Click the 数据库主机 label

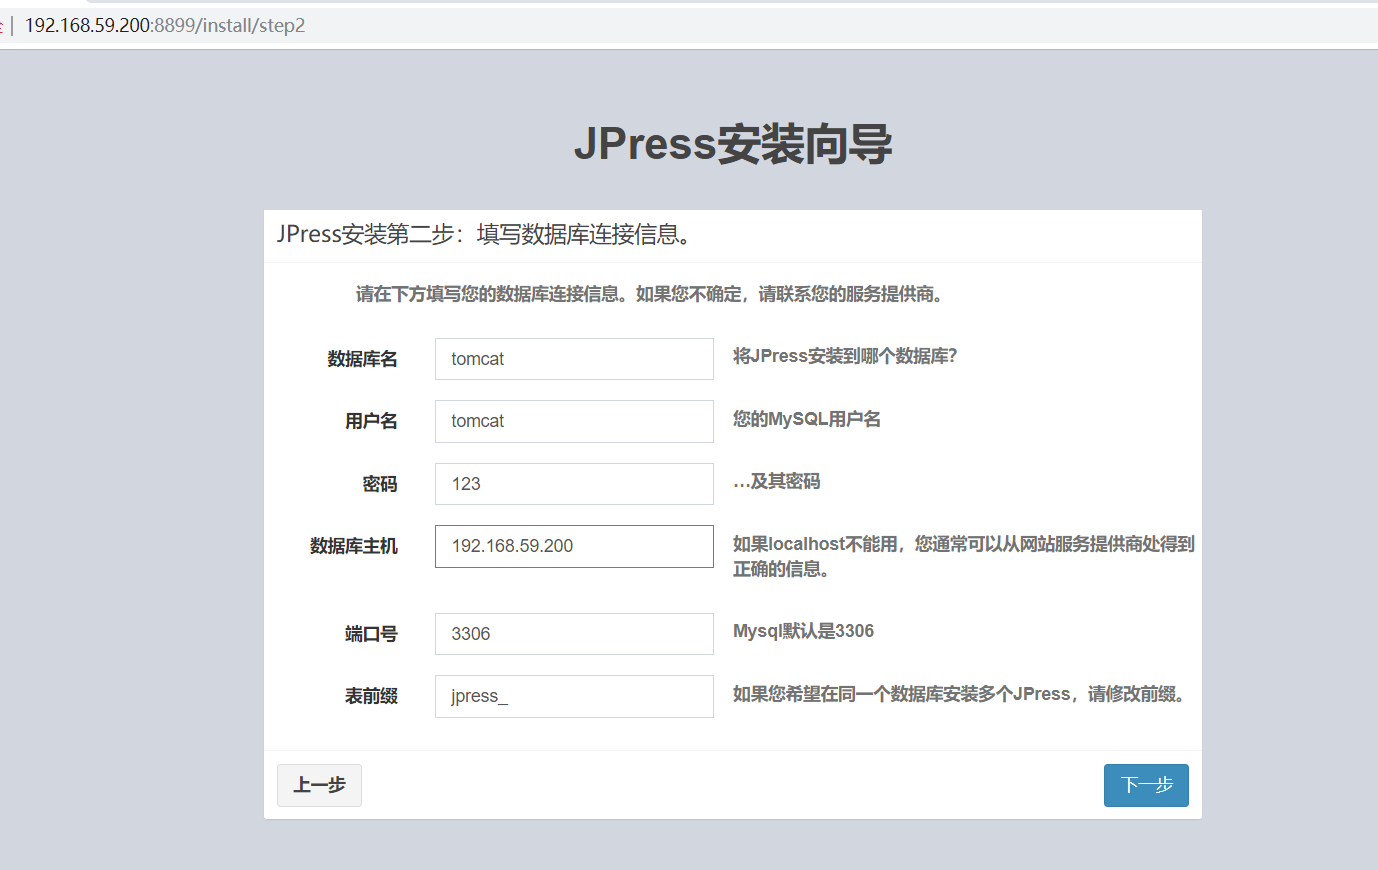tap(354, 546)
